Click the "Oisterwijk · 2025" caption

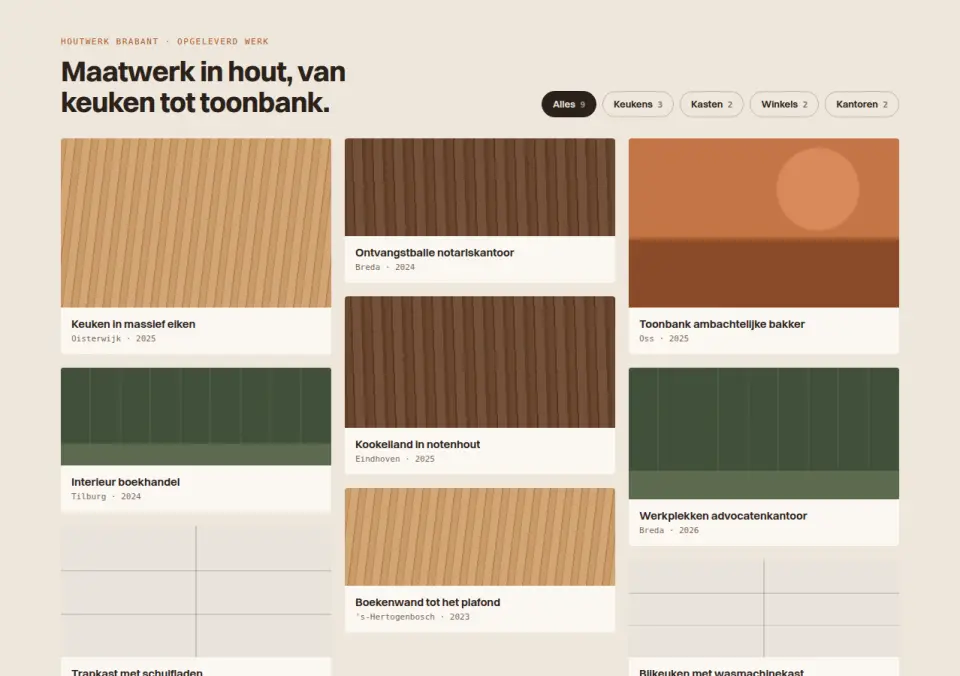point(113,339)
